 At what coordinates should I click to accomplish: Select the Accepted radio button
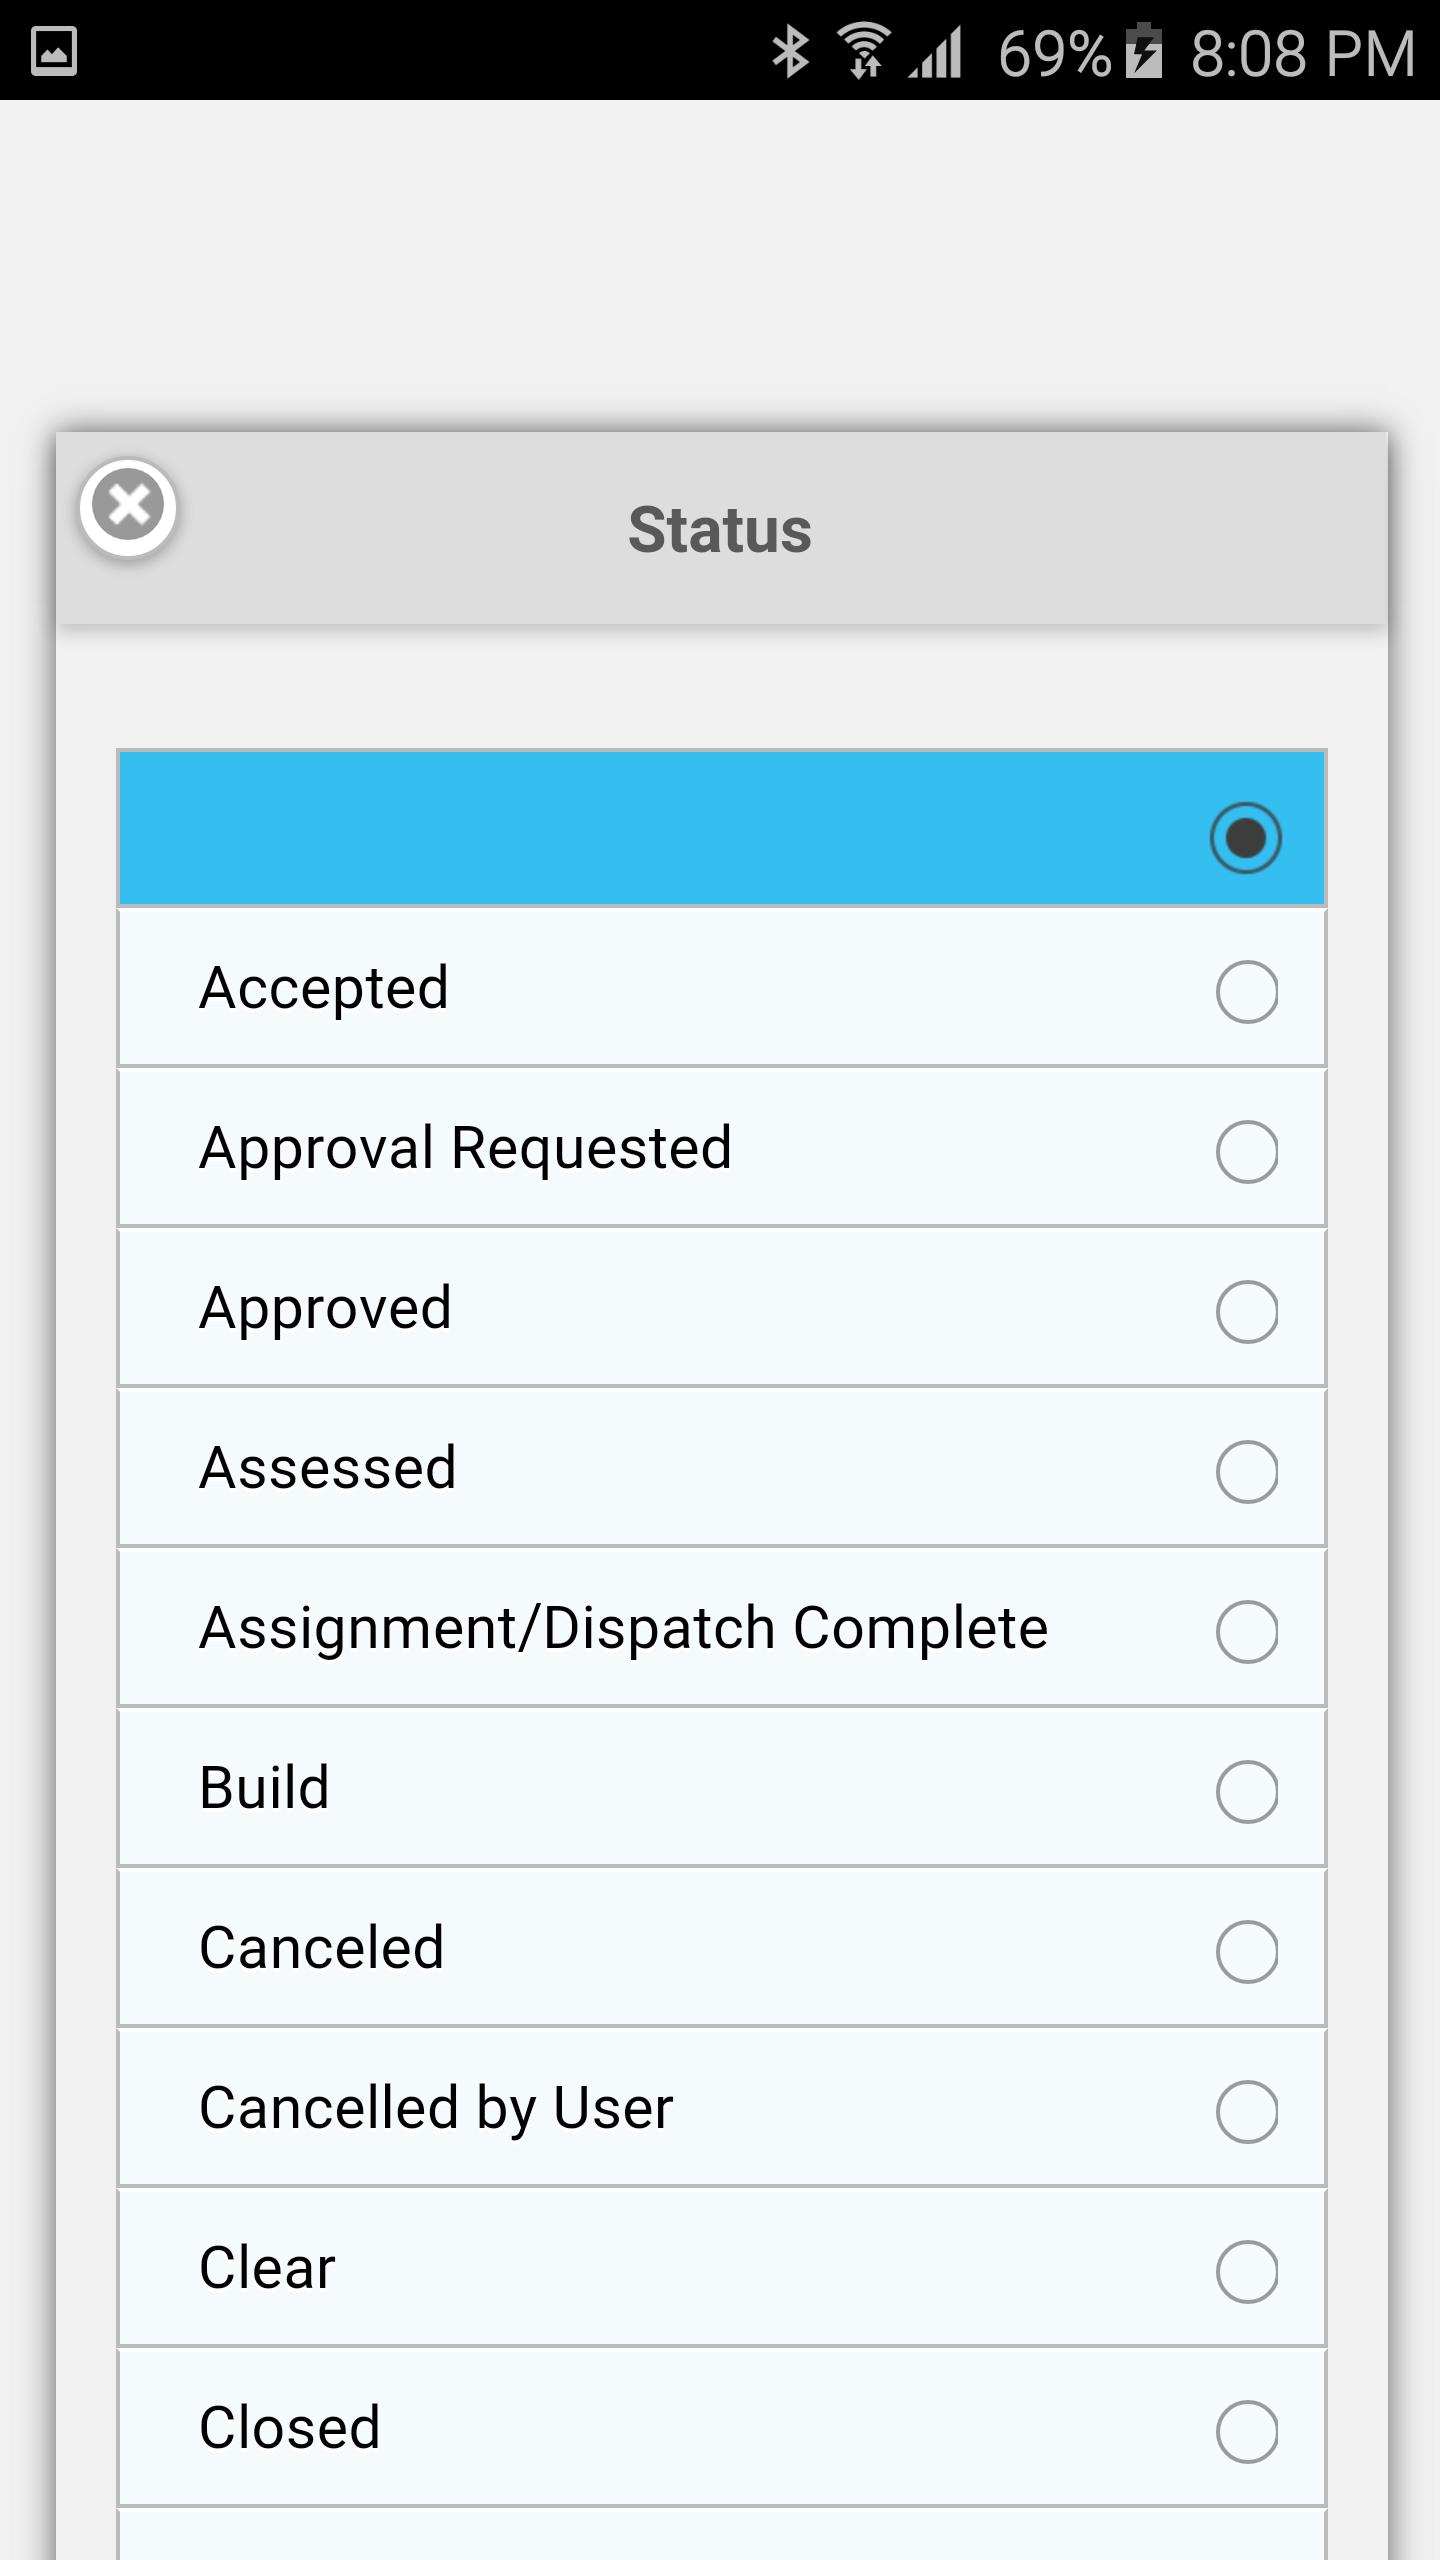(x=1246, y=992)
